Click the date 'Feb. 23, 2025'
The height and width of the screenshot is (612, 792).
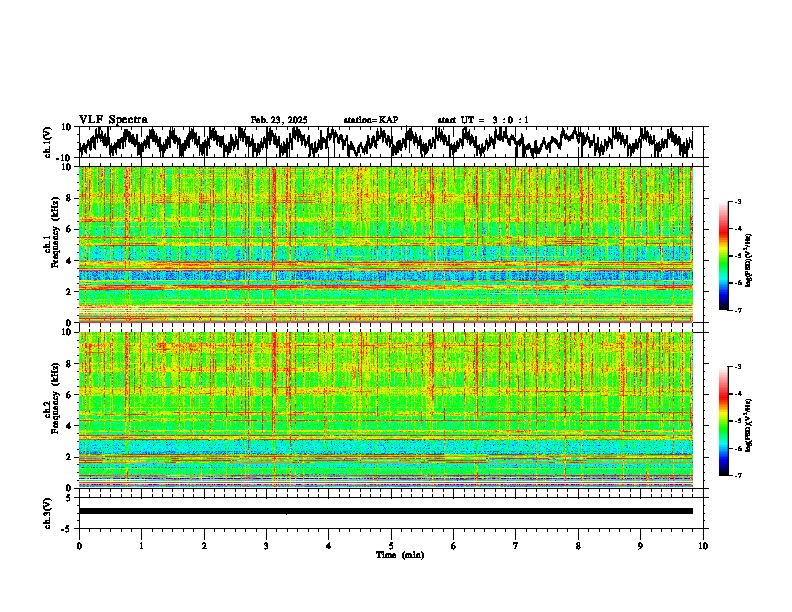pos(279,120)
